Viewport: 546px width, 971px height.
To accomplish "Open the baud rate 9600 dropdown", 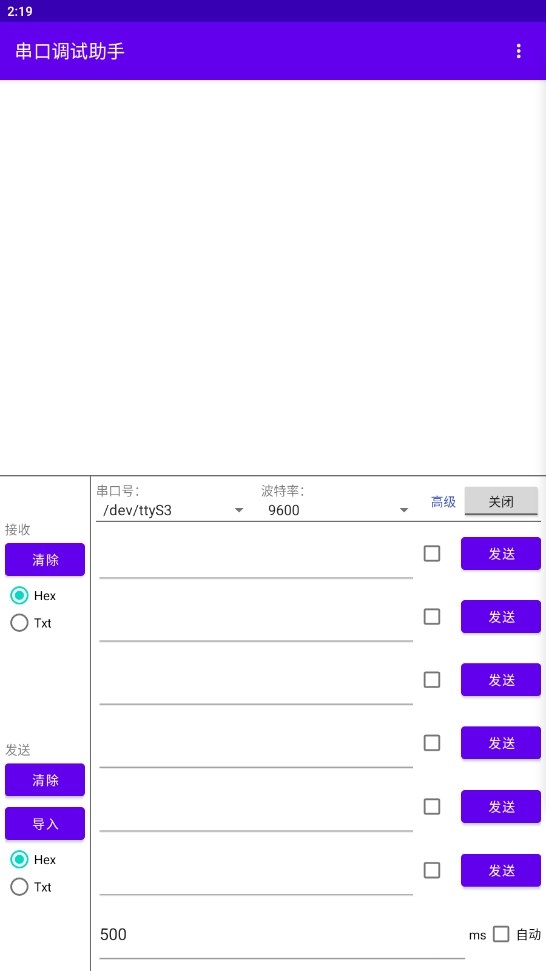I will tap(335, 510).
